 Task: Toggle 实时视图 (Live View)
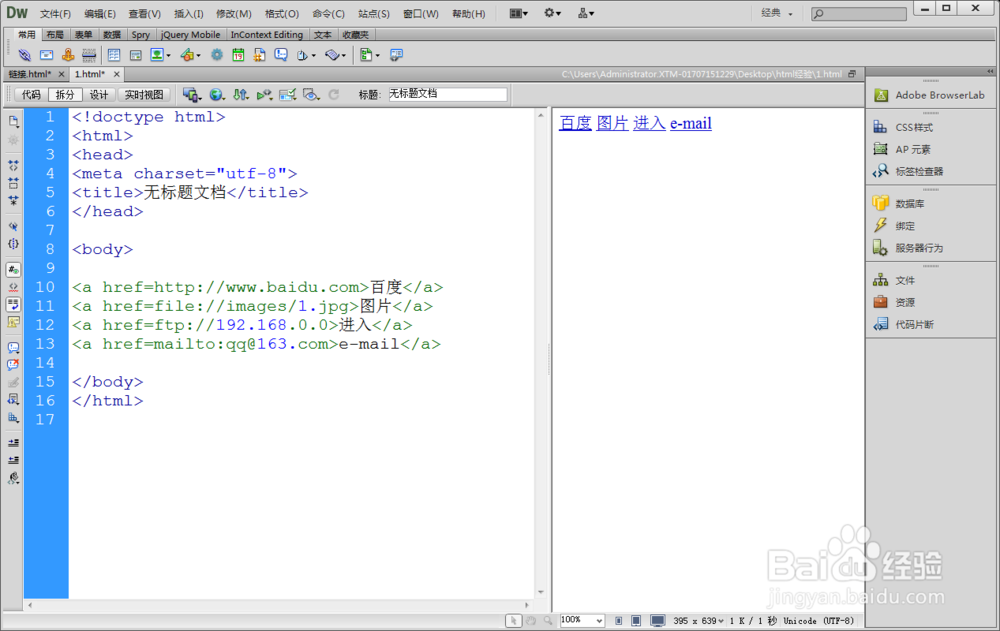click(x=144, y=94)
